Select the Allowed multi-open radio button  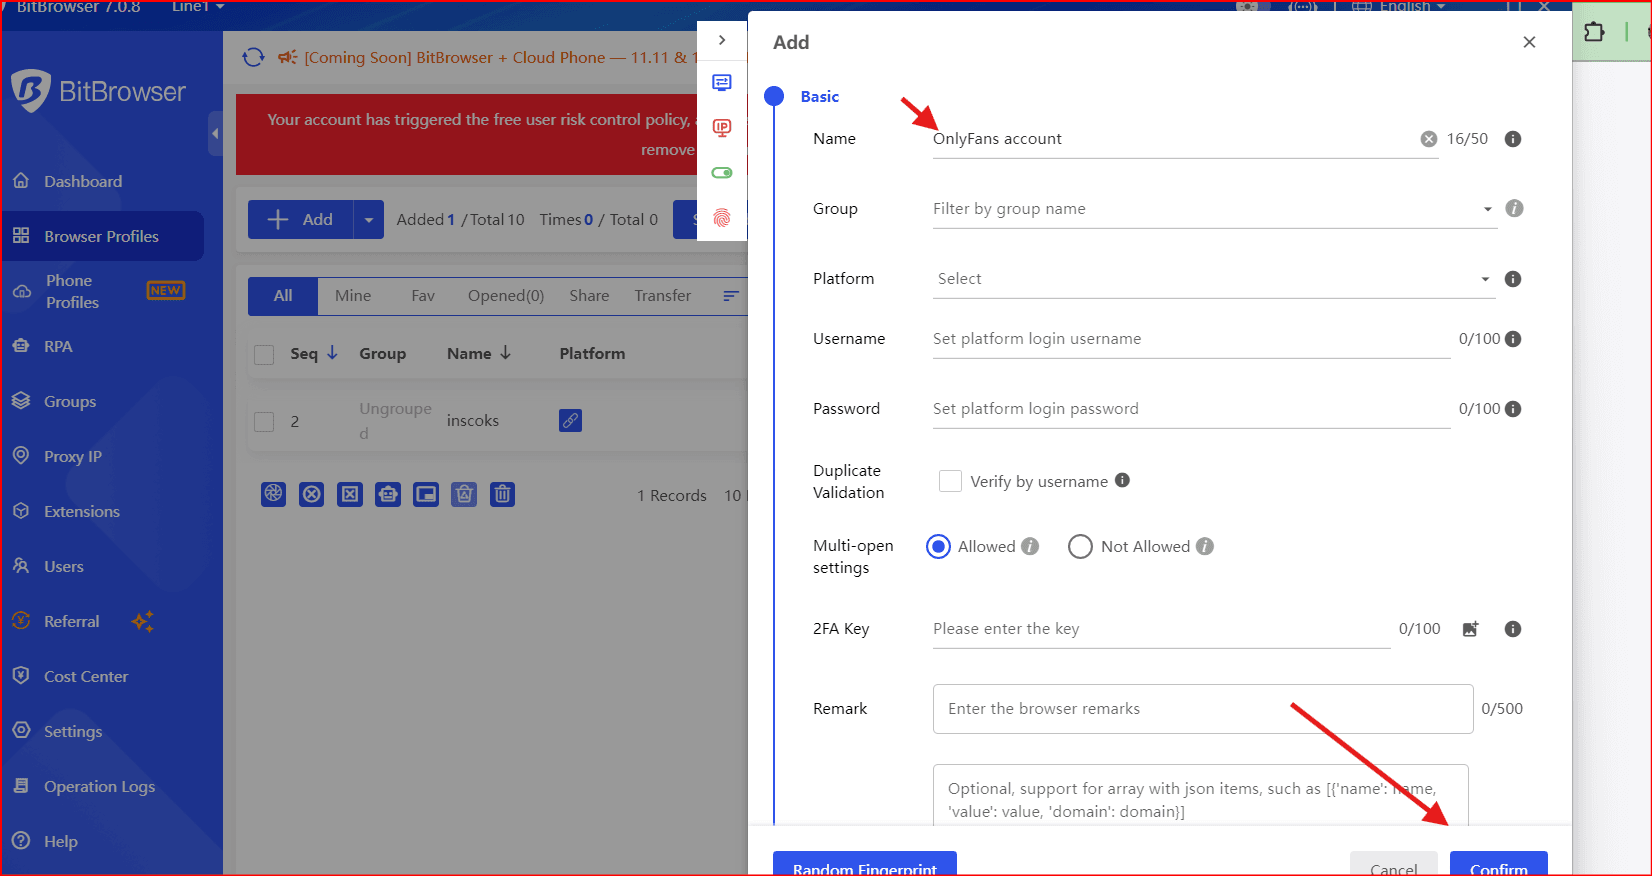(938, 547)
